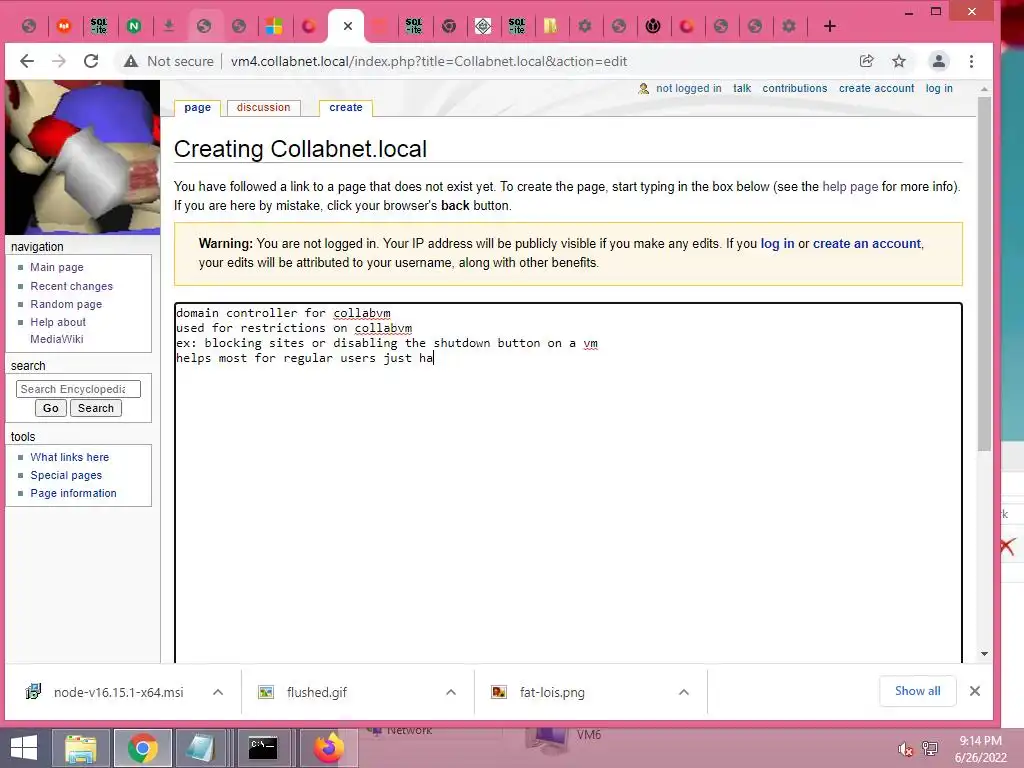The width and height of the screenshot is (1024, 768).
Task: Switch to the tab with download arrow icon
Action: coord(168,26)
